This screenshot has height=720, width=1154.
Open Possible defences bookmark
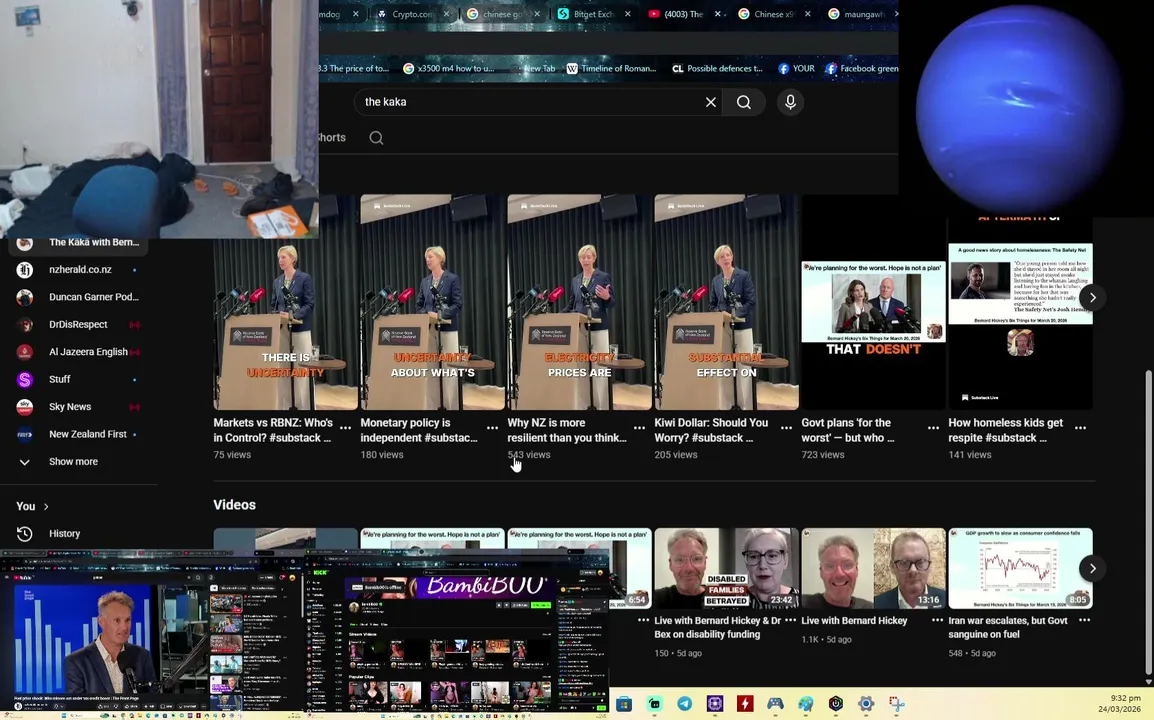click(717, 68)
